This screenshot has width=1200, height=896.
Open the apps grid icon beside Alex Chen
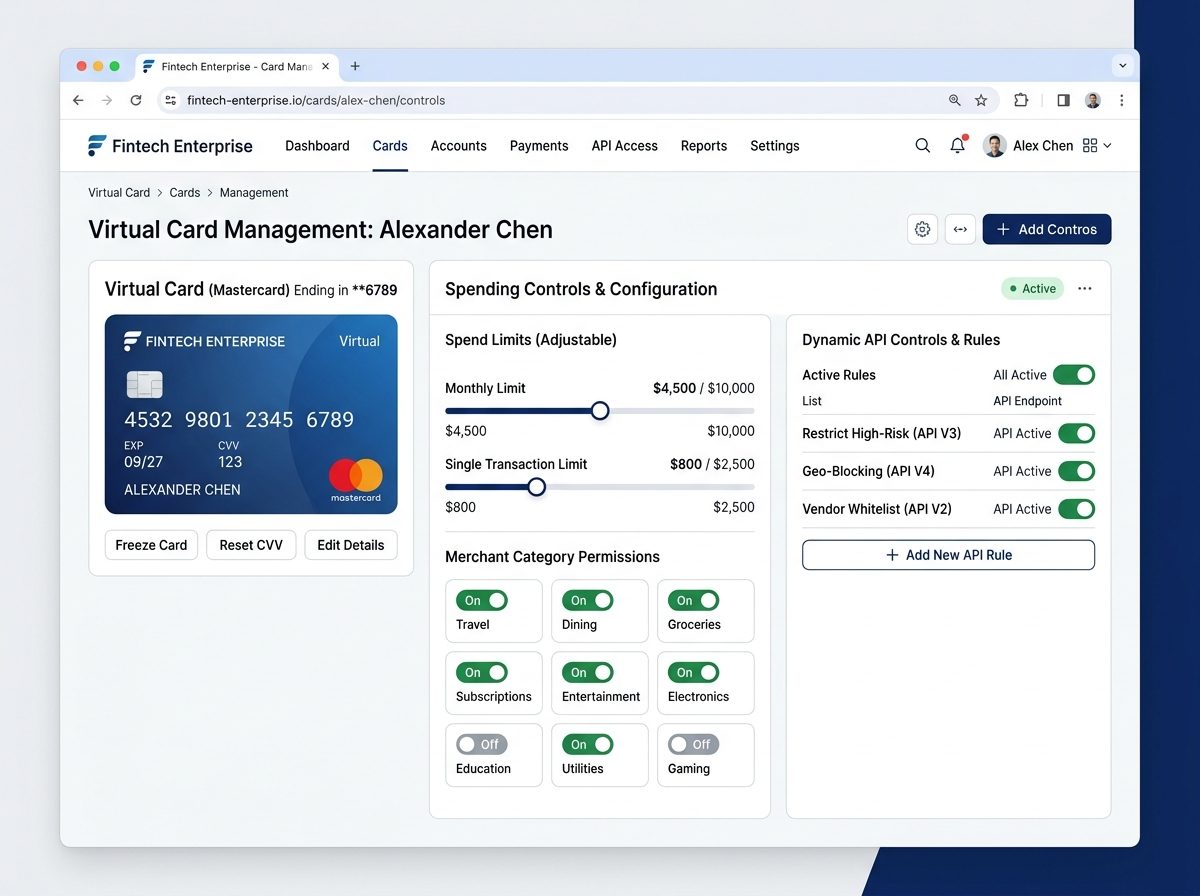1090,146
